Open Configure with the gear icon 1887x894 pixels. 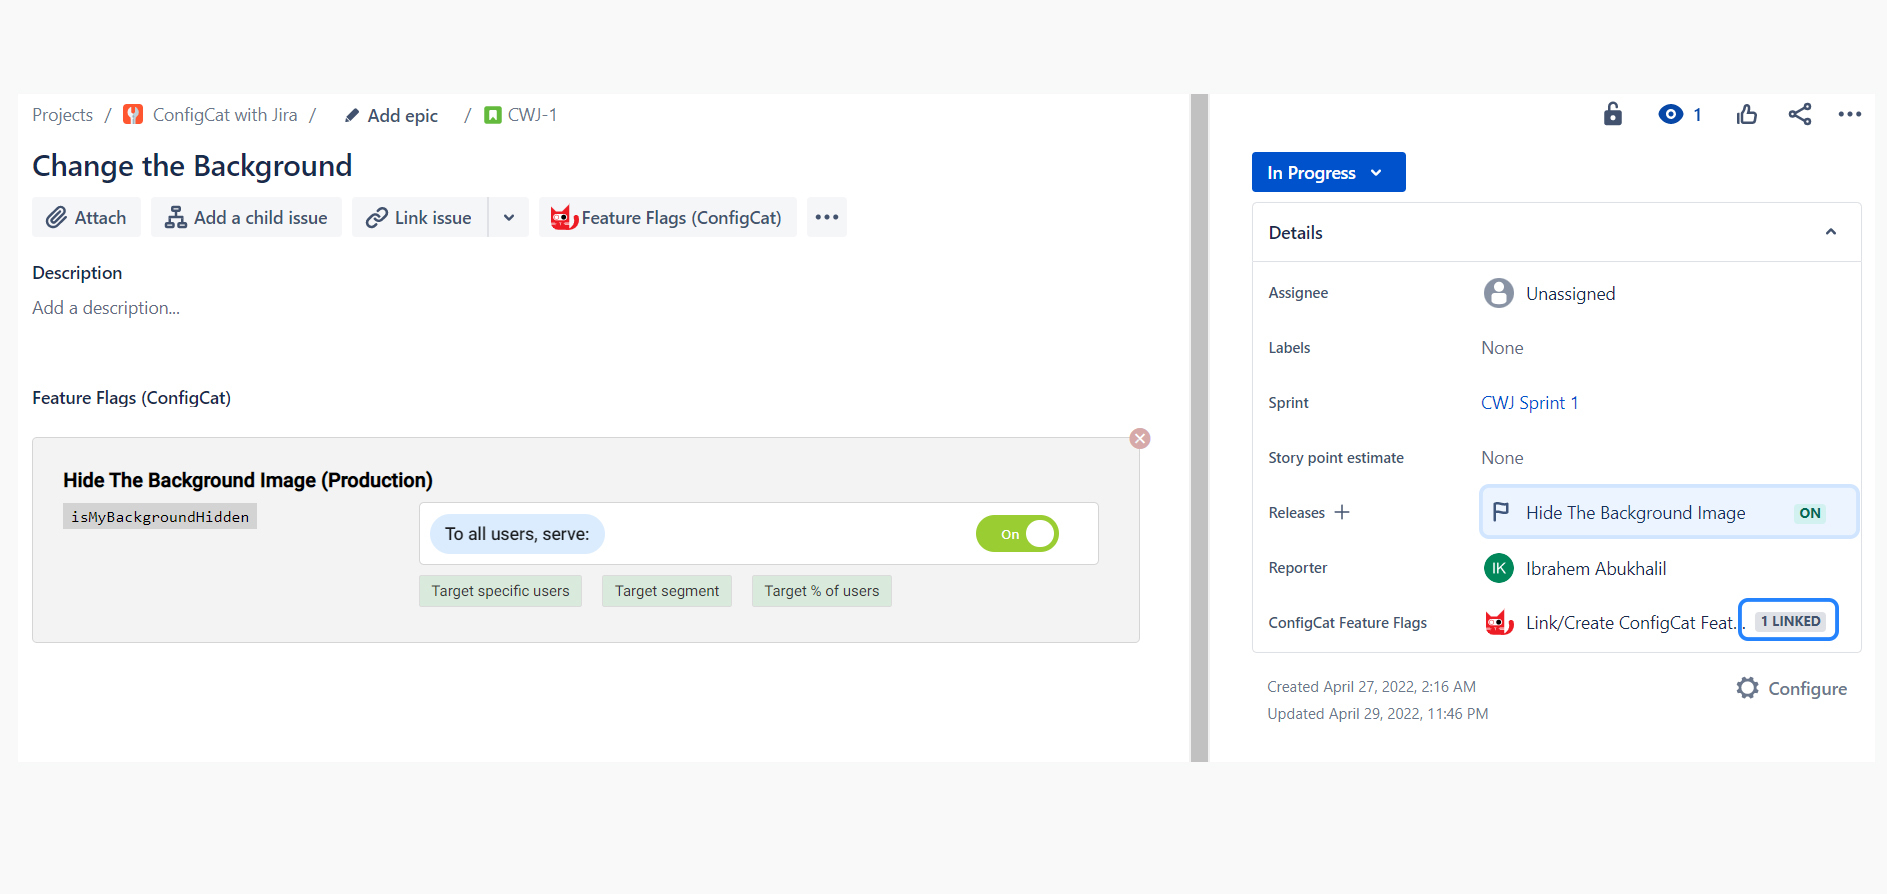[x=1791, y=688]
